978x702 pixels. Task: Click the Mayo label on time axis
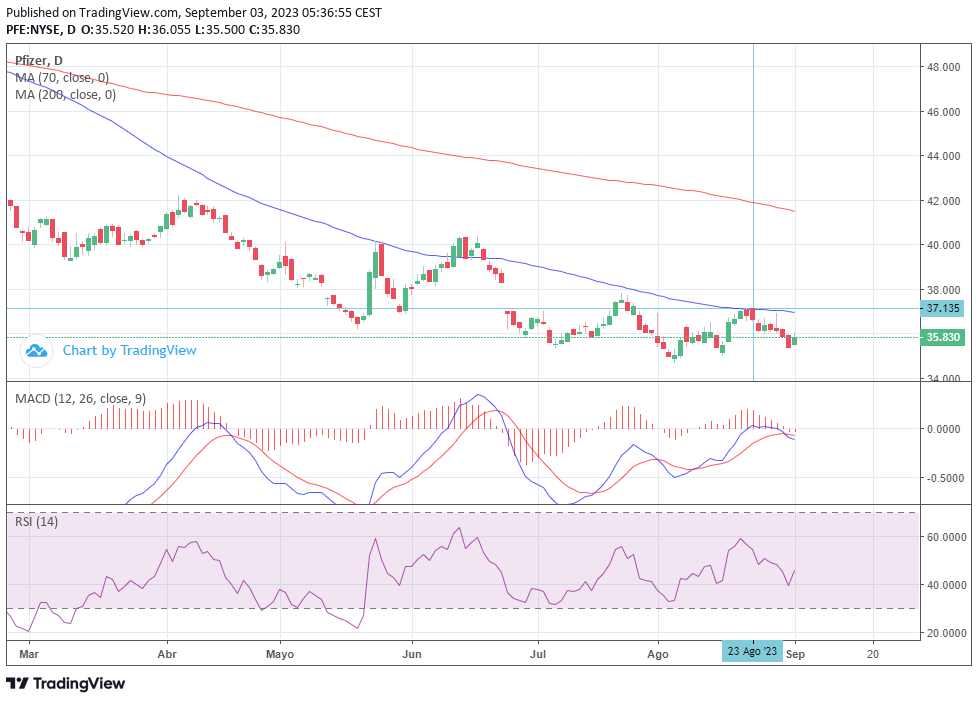pyautogui.click(x=279, y=654)
